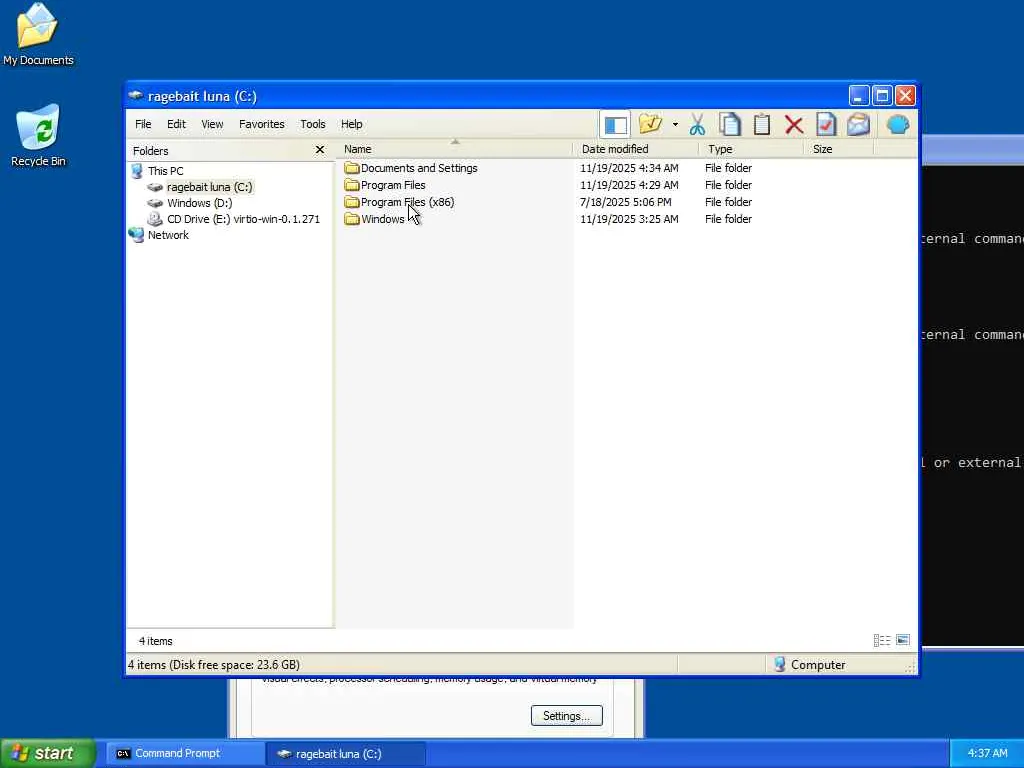This screenshot has width=1024, height=768.
Task: Select Windows (D:) drive in folder tree
Action: (199, 203)
